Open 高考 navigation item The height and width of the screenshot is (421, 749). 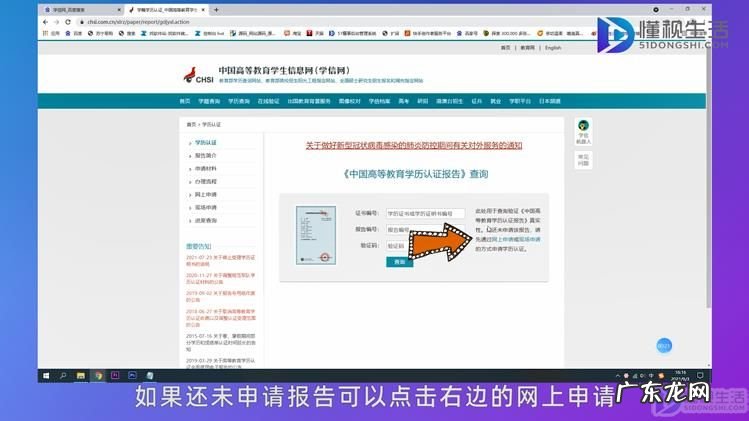click(x=404, y=101)
